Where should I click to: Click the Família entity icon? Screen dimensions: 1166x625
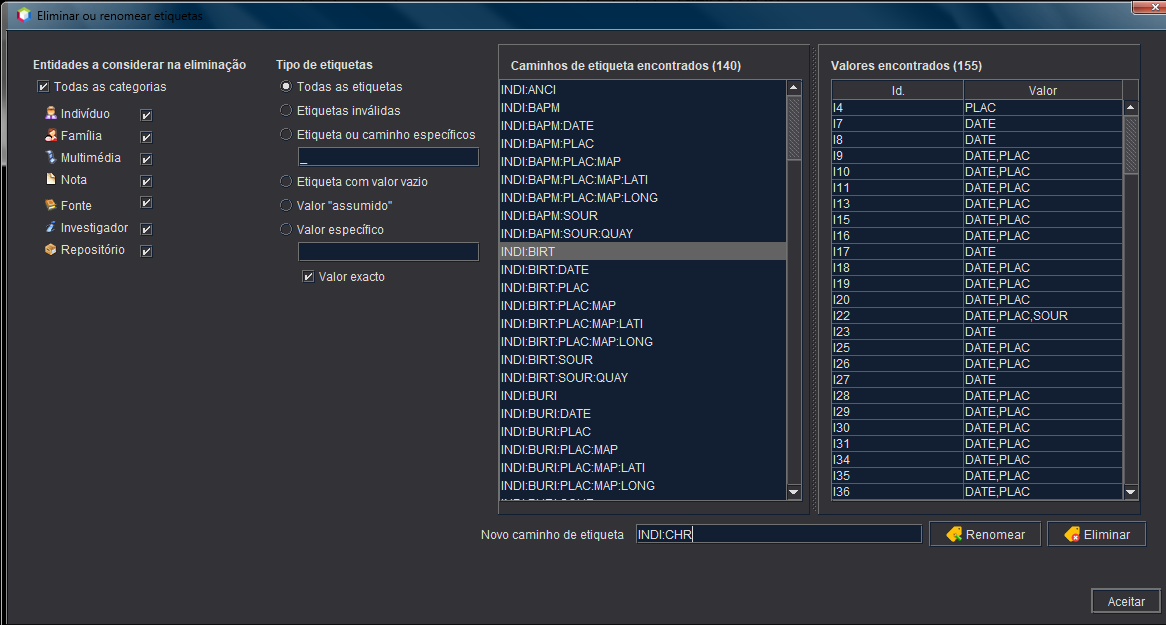51,136
